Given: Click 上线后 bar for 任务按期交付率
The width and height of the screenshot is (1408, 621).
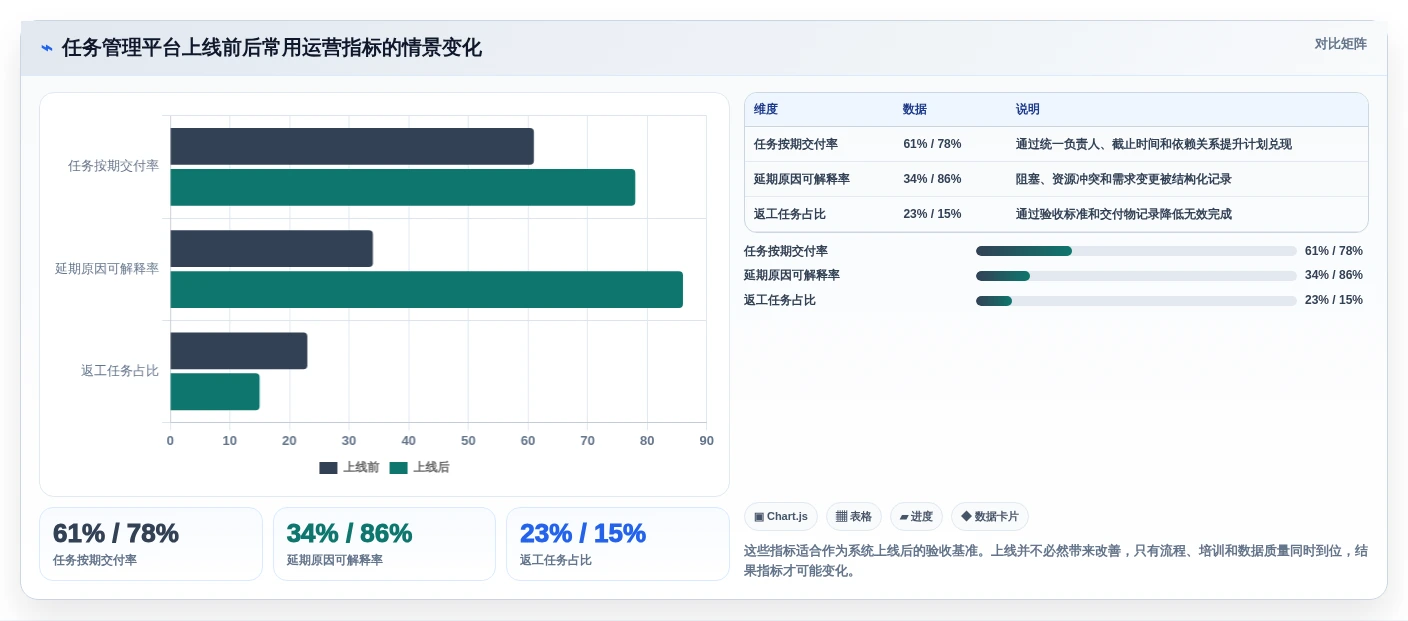Looking at the screenshot, I should [403, 187].
